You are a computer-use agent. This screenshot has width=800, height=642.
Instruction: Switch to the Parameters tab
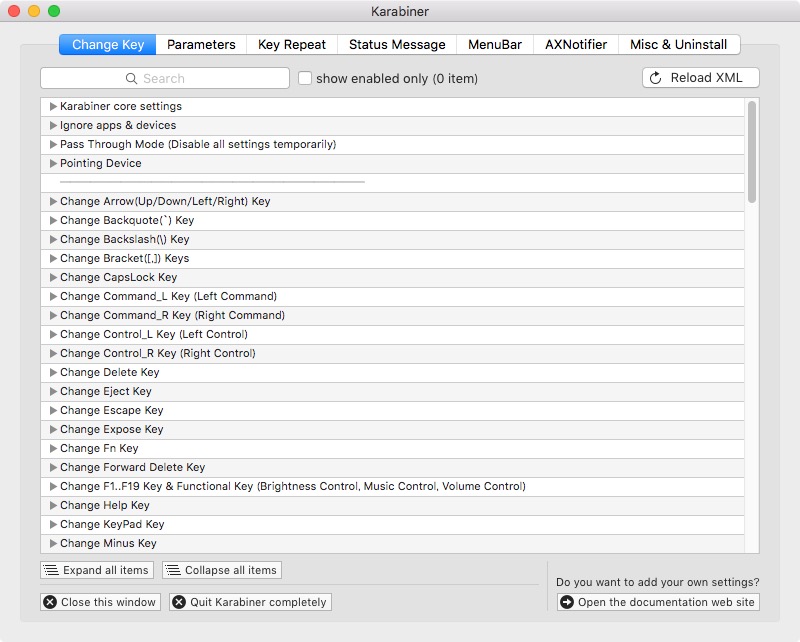[201, 45]
